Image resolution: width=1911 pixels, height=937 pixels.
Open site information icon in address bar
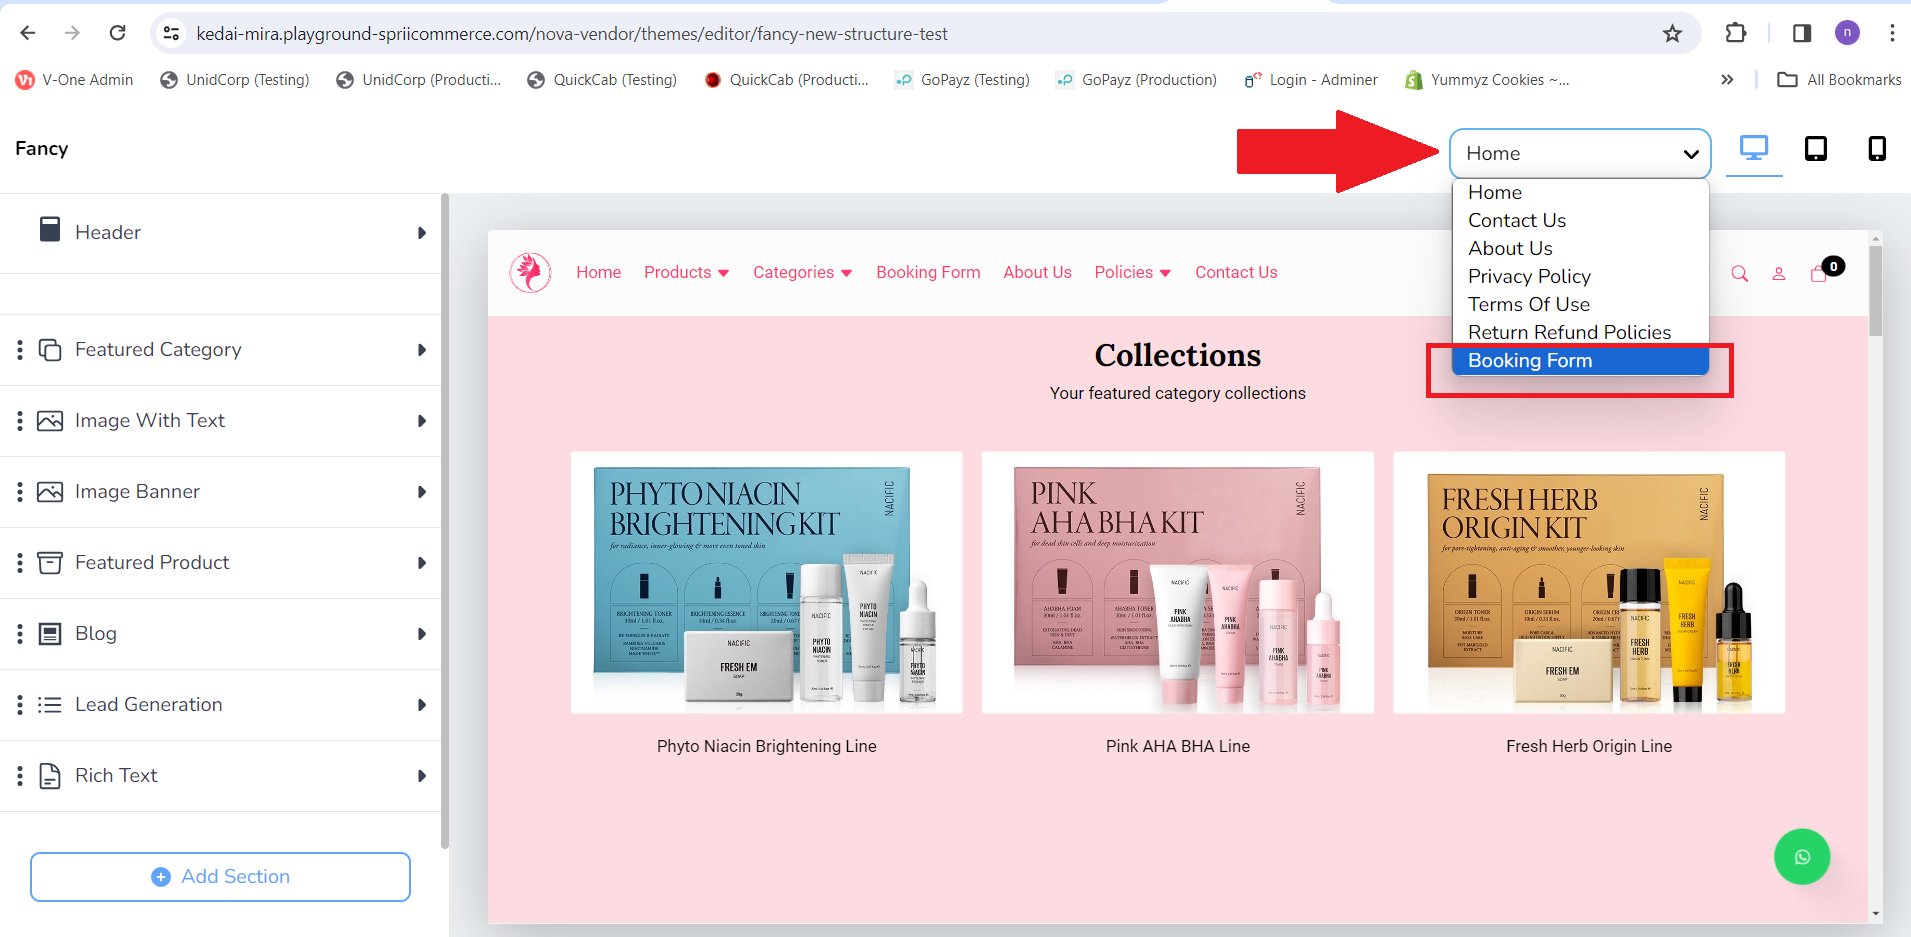coord(172,33)
